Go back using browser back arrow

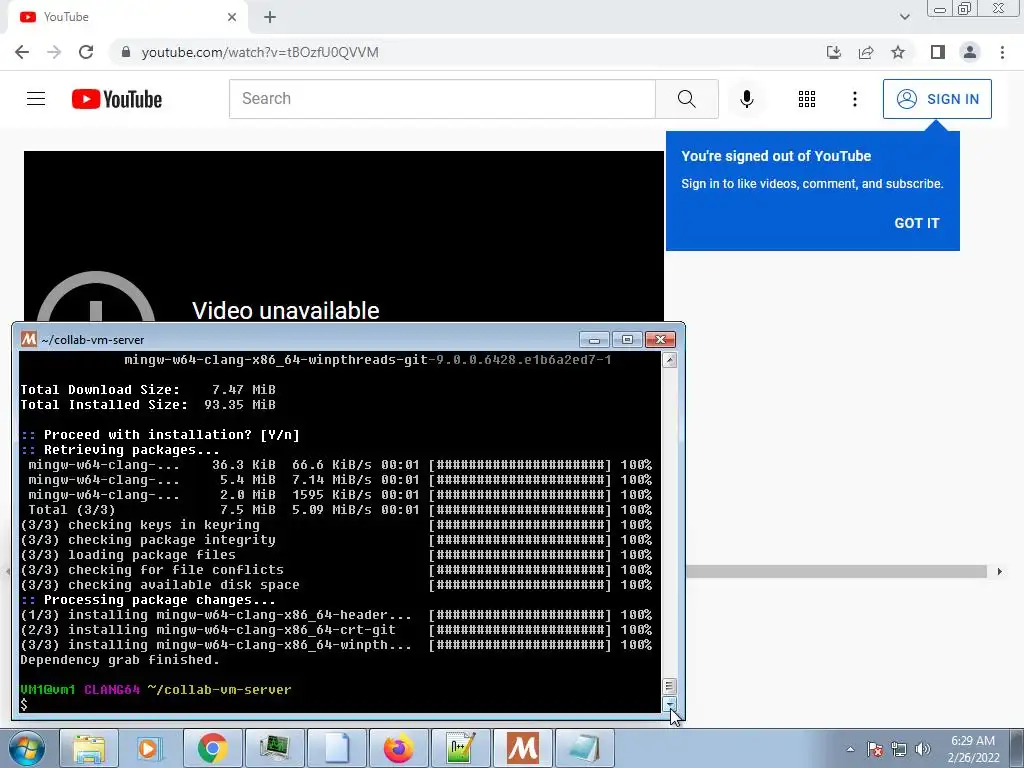[22, 52]
